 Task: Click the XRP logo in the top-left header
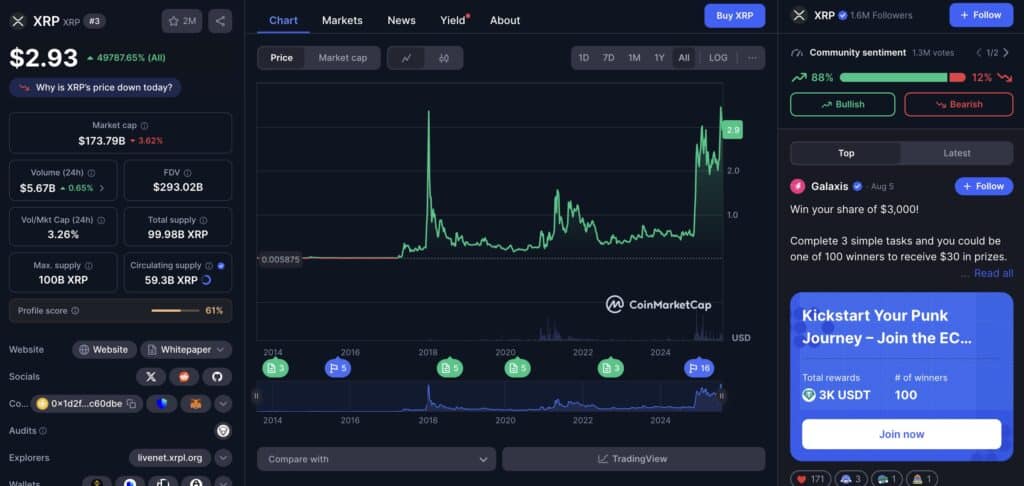pyautogui.click(x=18, y=21)
